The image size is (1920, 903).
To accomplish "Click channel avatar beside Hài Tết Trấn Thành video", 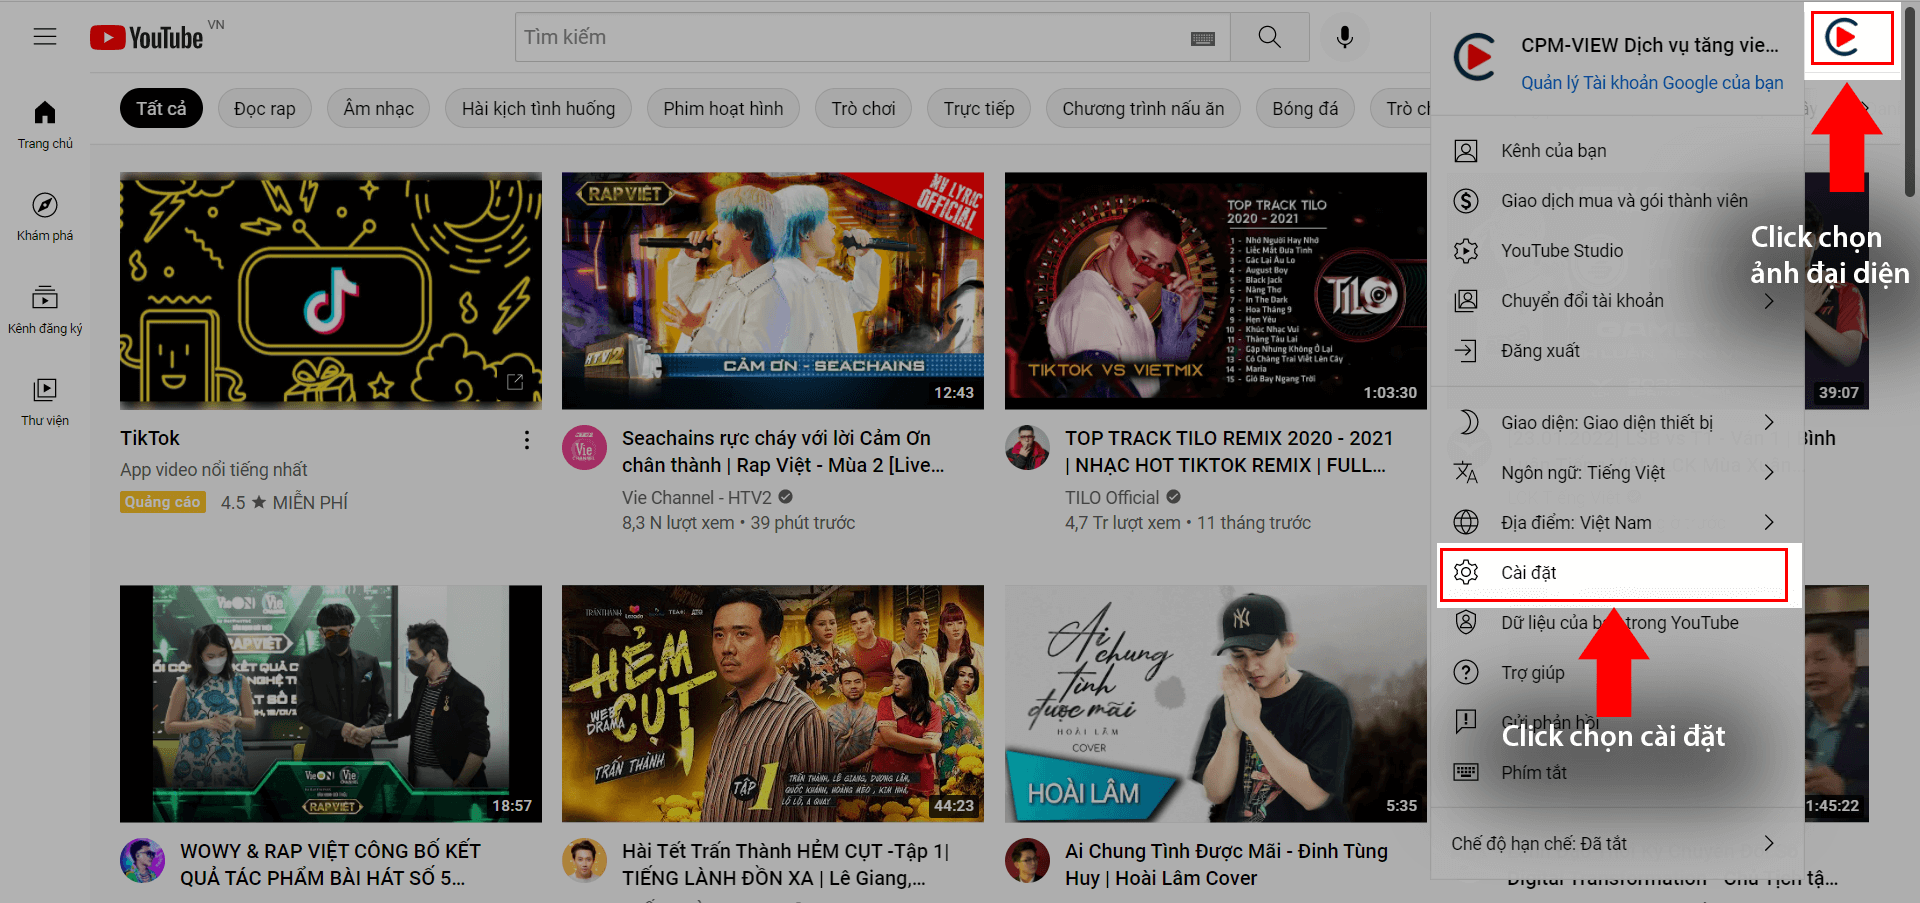I will tap(584, 861).
